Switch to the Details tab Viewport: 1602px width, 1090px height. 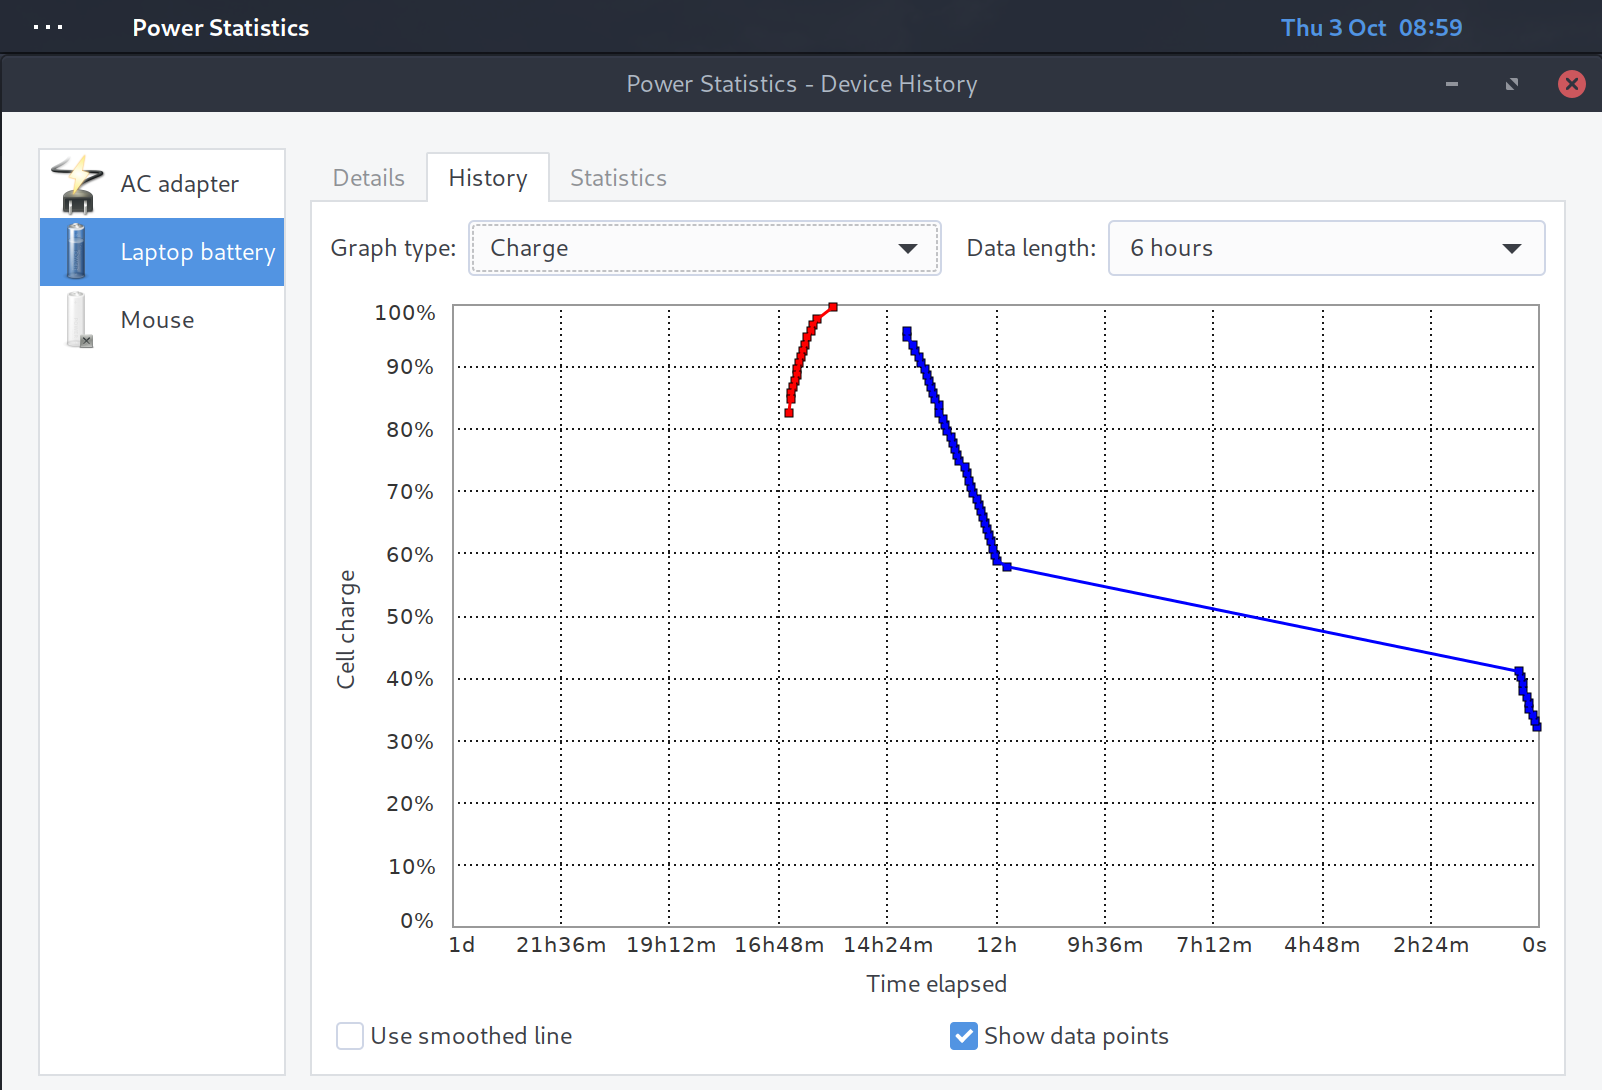click(x=368, y=178)
